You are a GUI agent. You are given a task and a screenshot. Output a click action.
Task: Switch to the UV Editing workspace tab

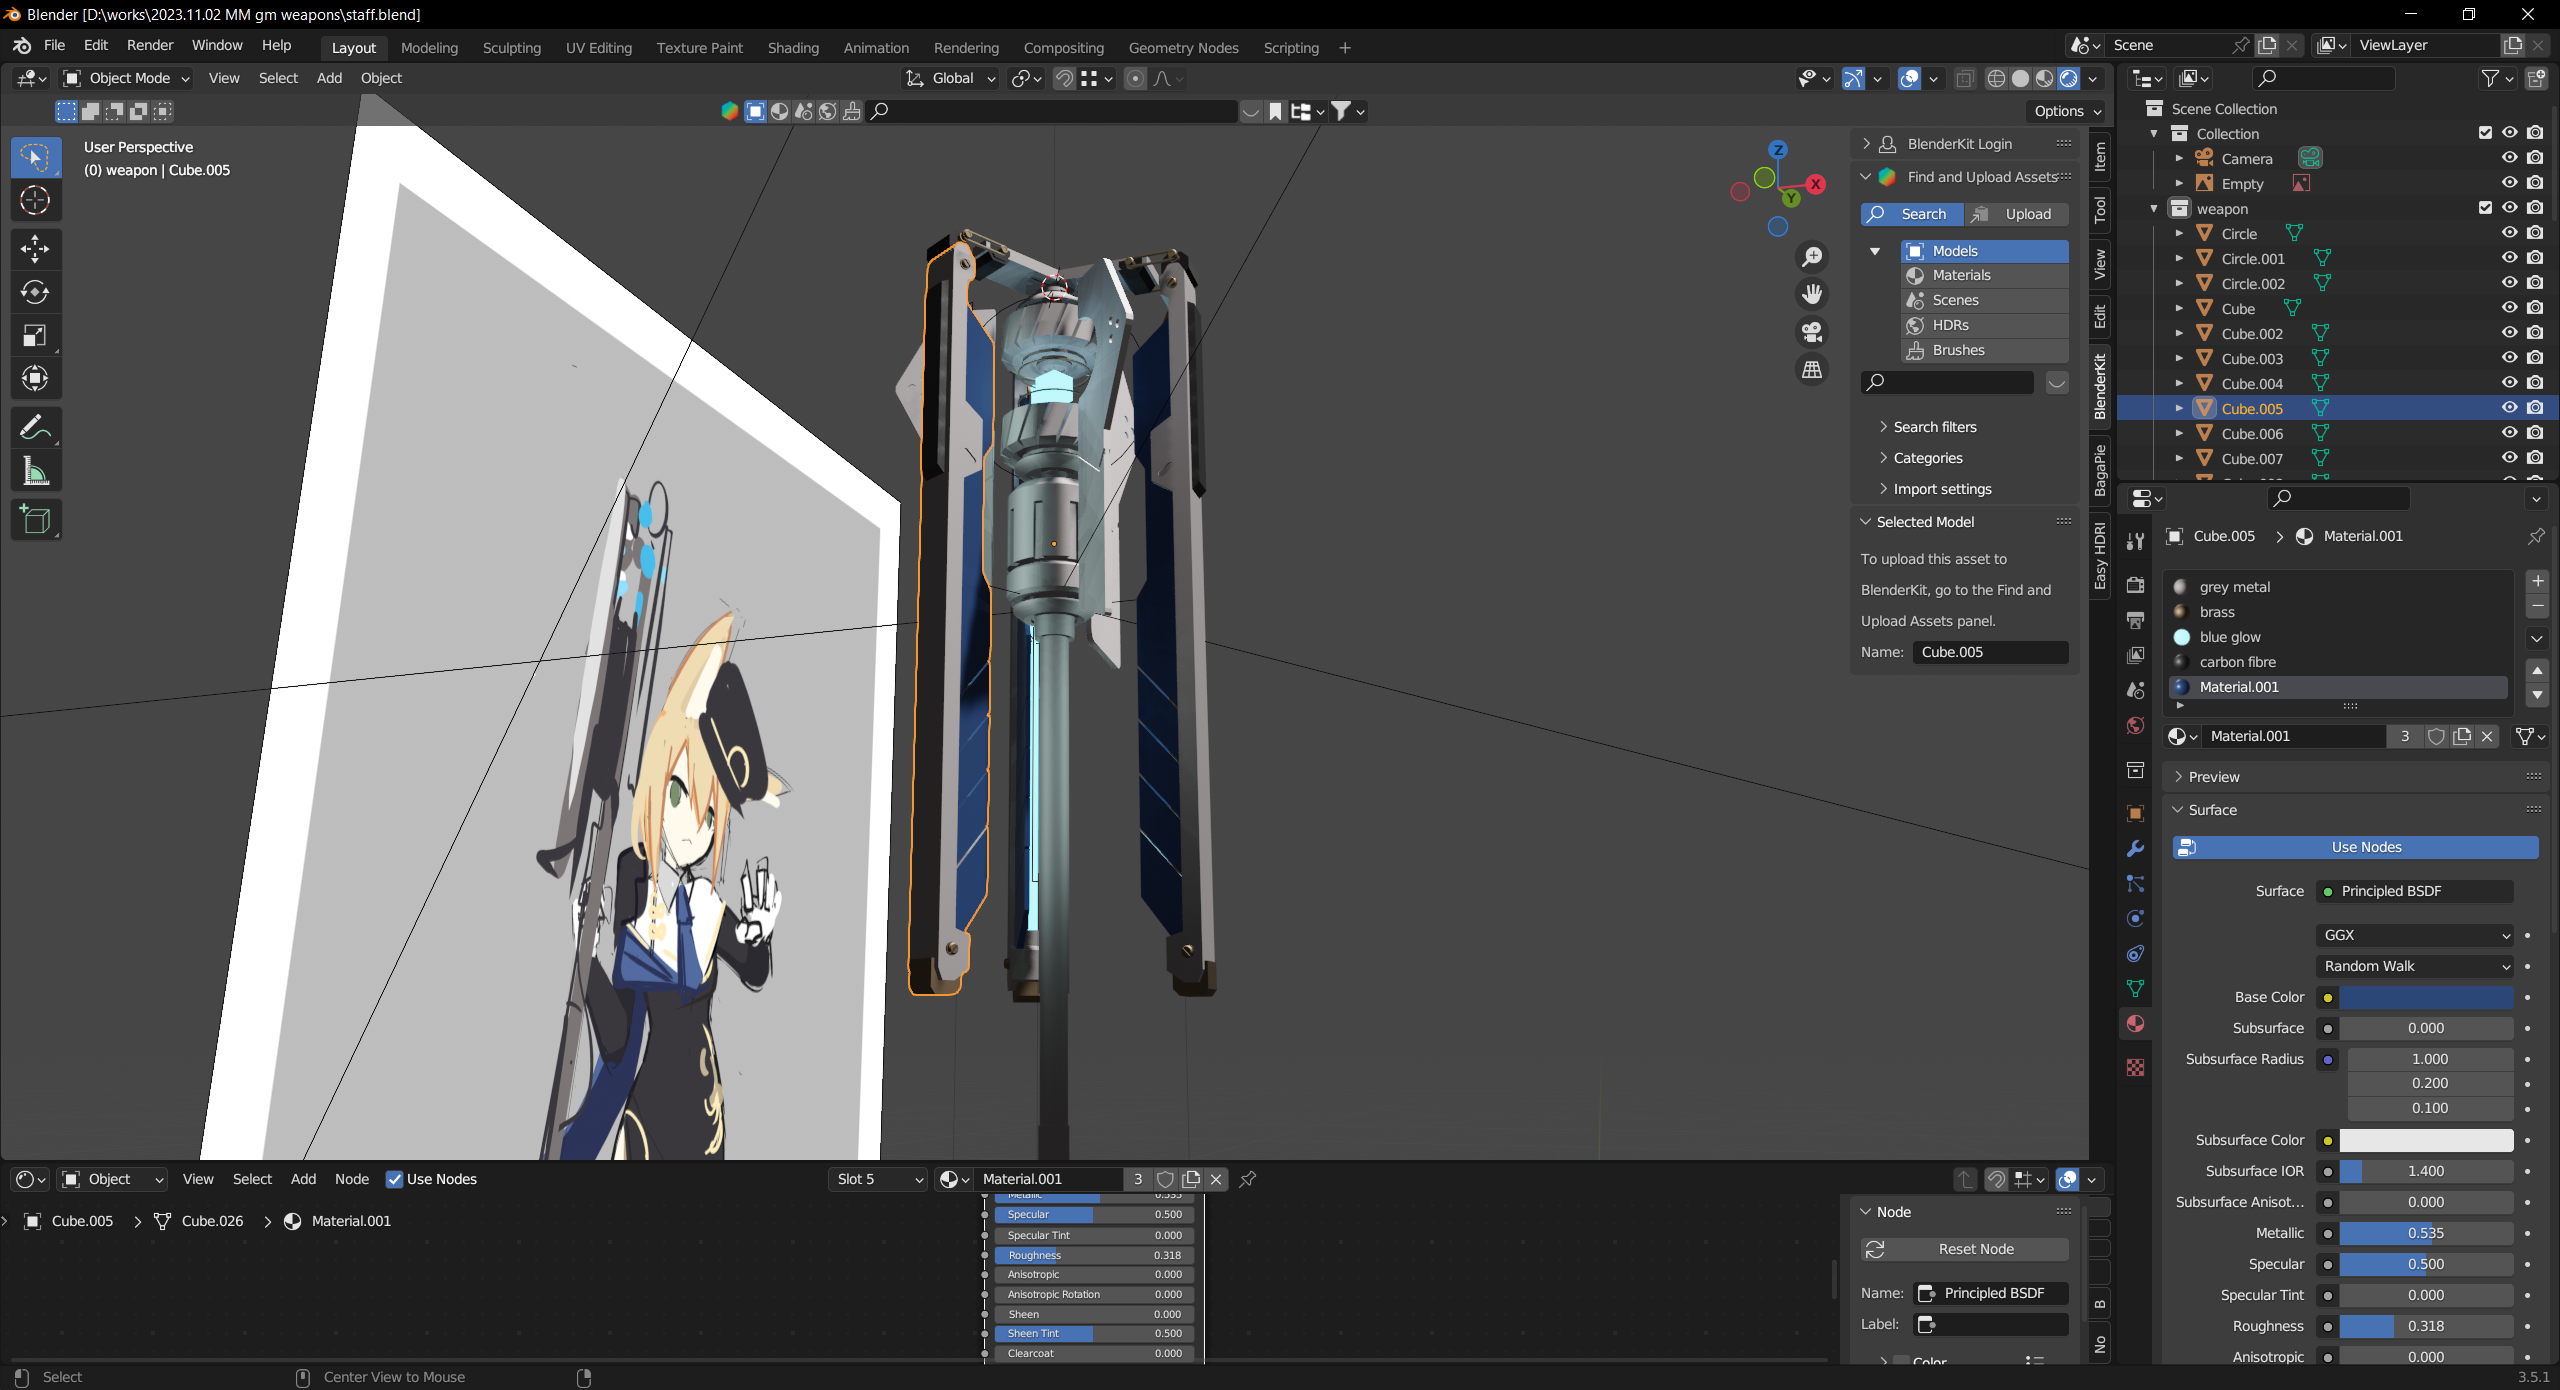[599, 48]
